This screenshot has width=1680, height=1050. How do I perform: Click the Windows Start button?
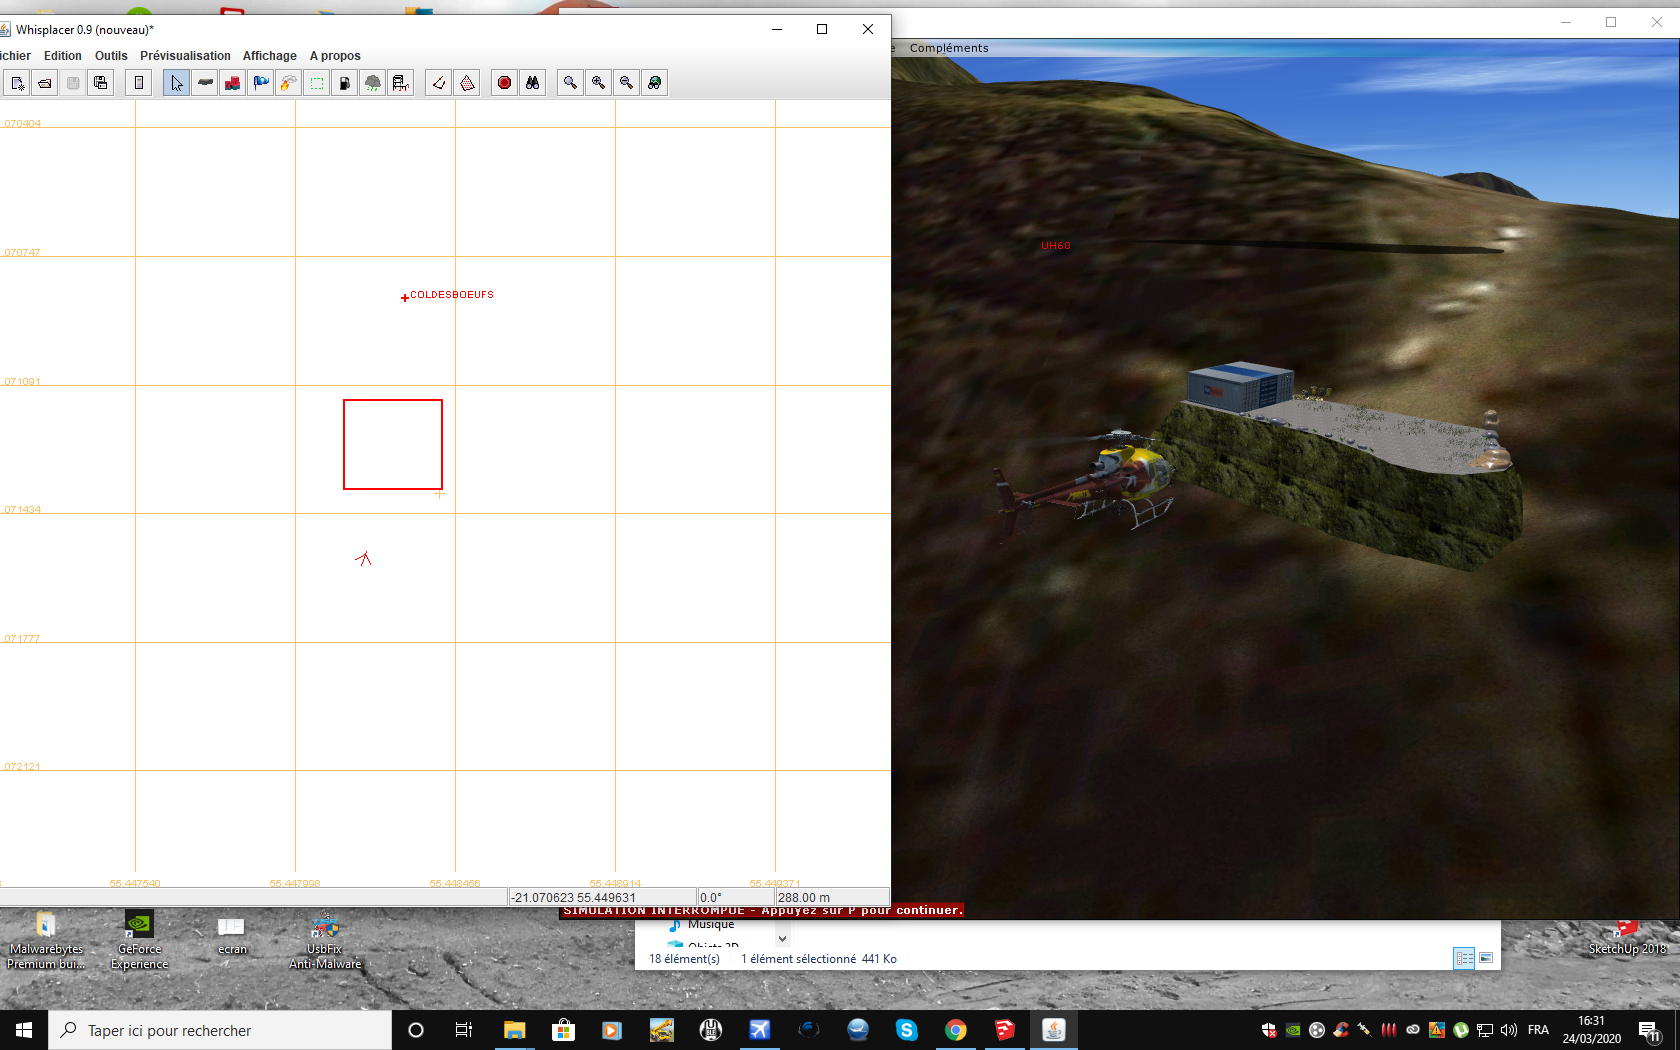(24, 1030)
